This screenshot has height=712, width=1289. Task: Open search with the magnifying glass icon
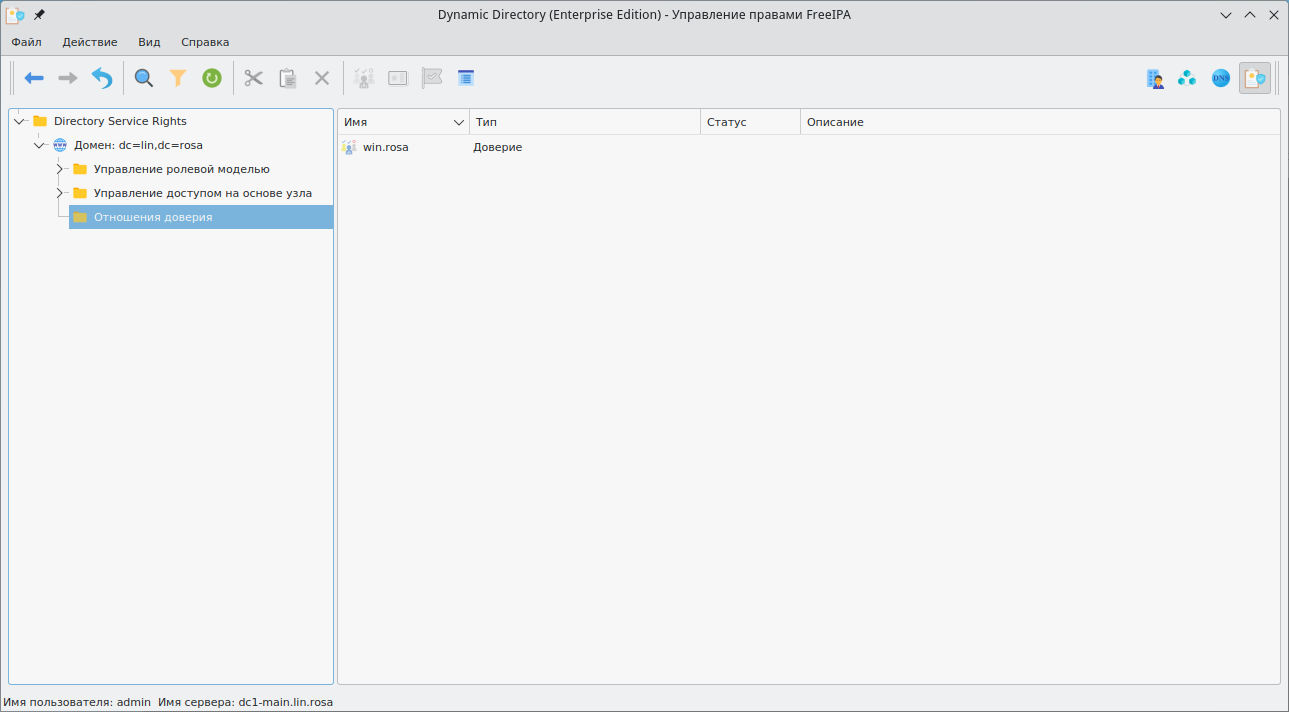144,78
